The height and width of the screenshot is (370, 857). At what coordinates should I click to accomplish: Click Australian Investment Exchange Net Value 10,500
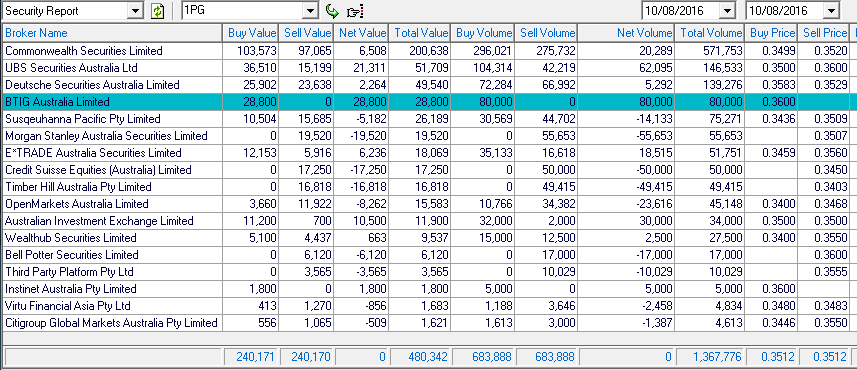click(x=362, y=221)
